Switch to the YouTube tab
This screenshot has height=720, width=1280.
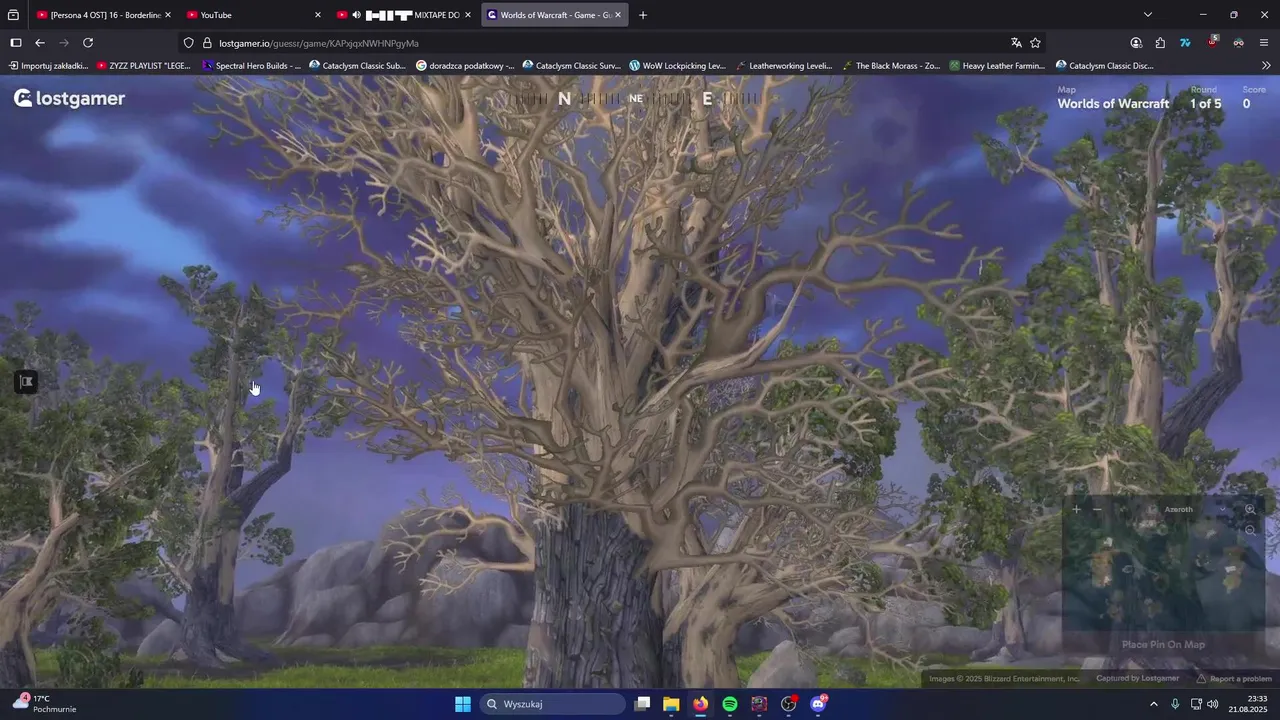pyautogui.click(x=253, y=15)
